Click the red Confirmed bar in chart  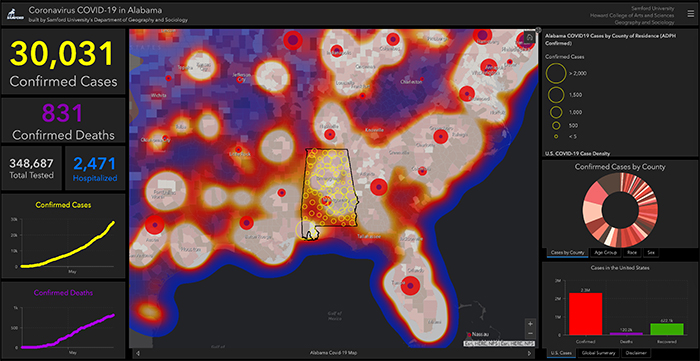coord(585,314)
